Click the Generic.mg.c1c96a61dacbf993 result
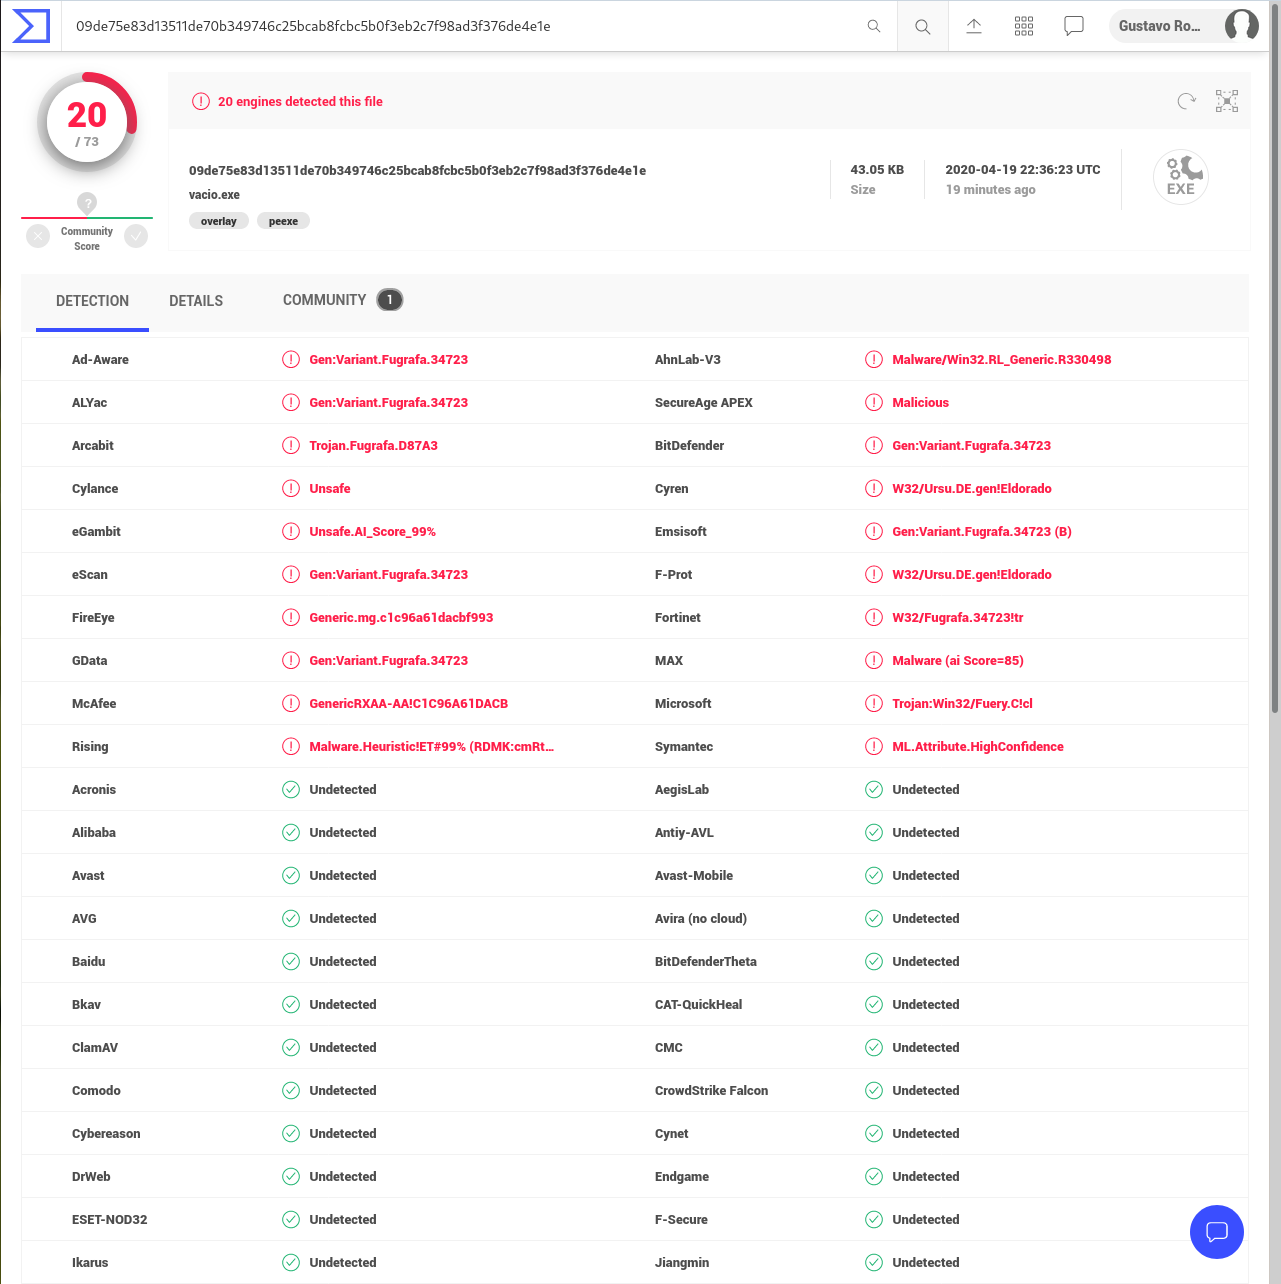The height and width of the screenshot is (1284, 1281). click(401, 618)
